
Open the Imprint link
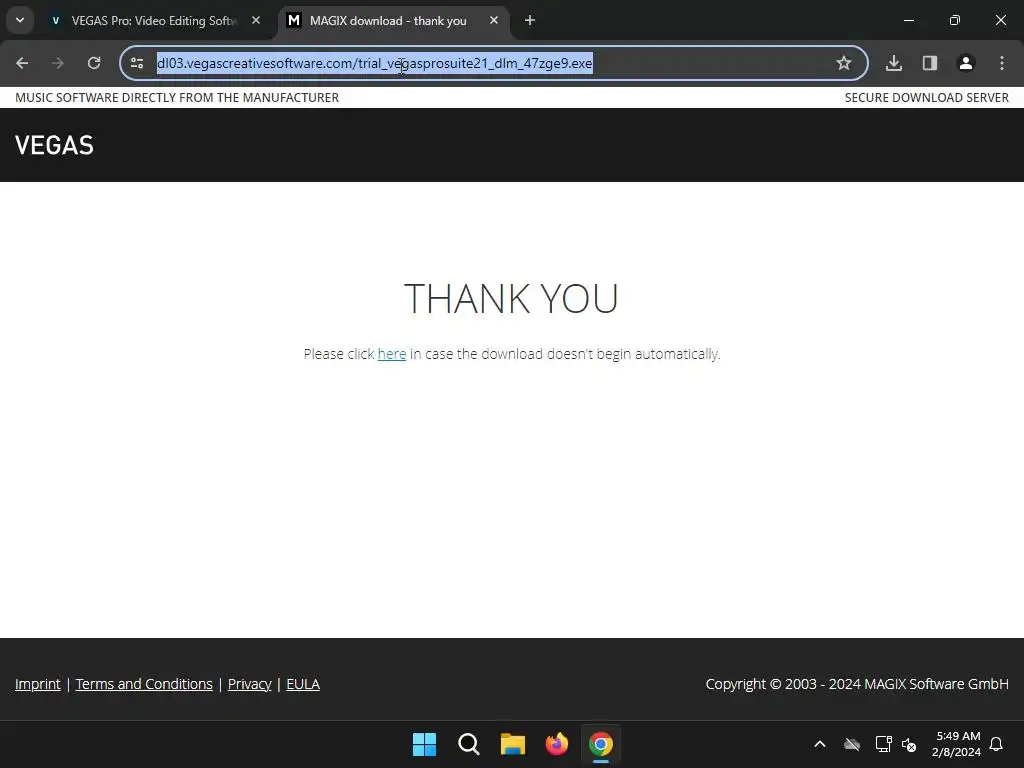(38, 684)
